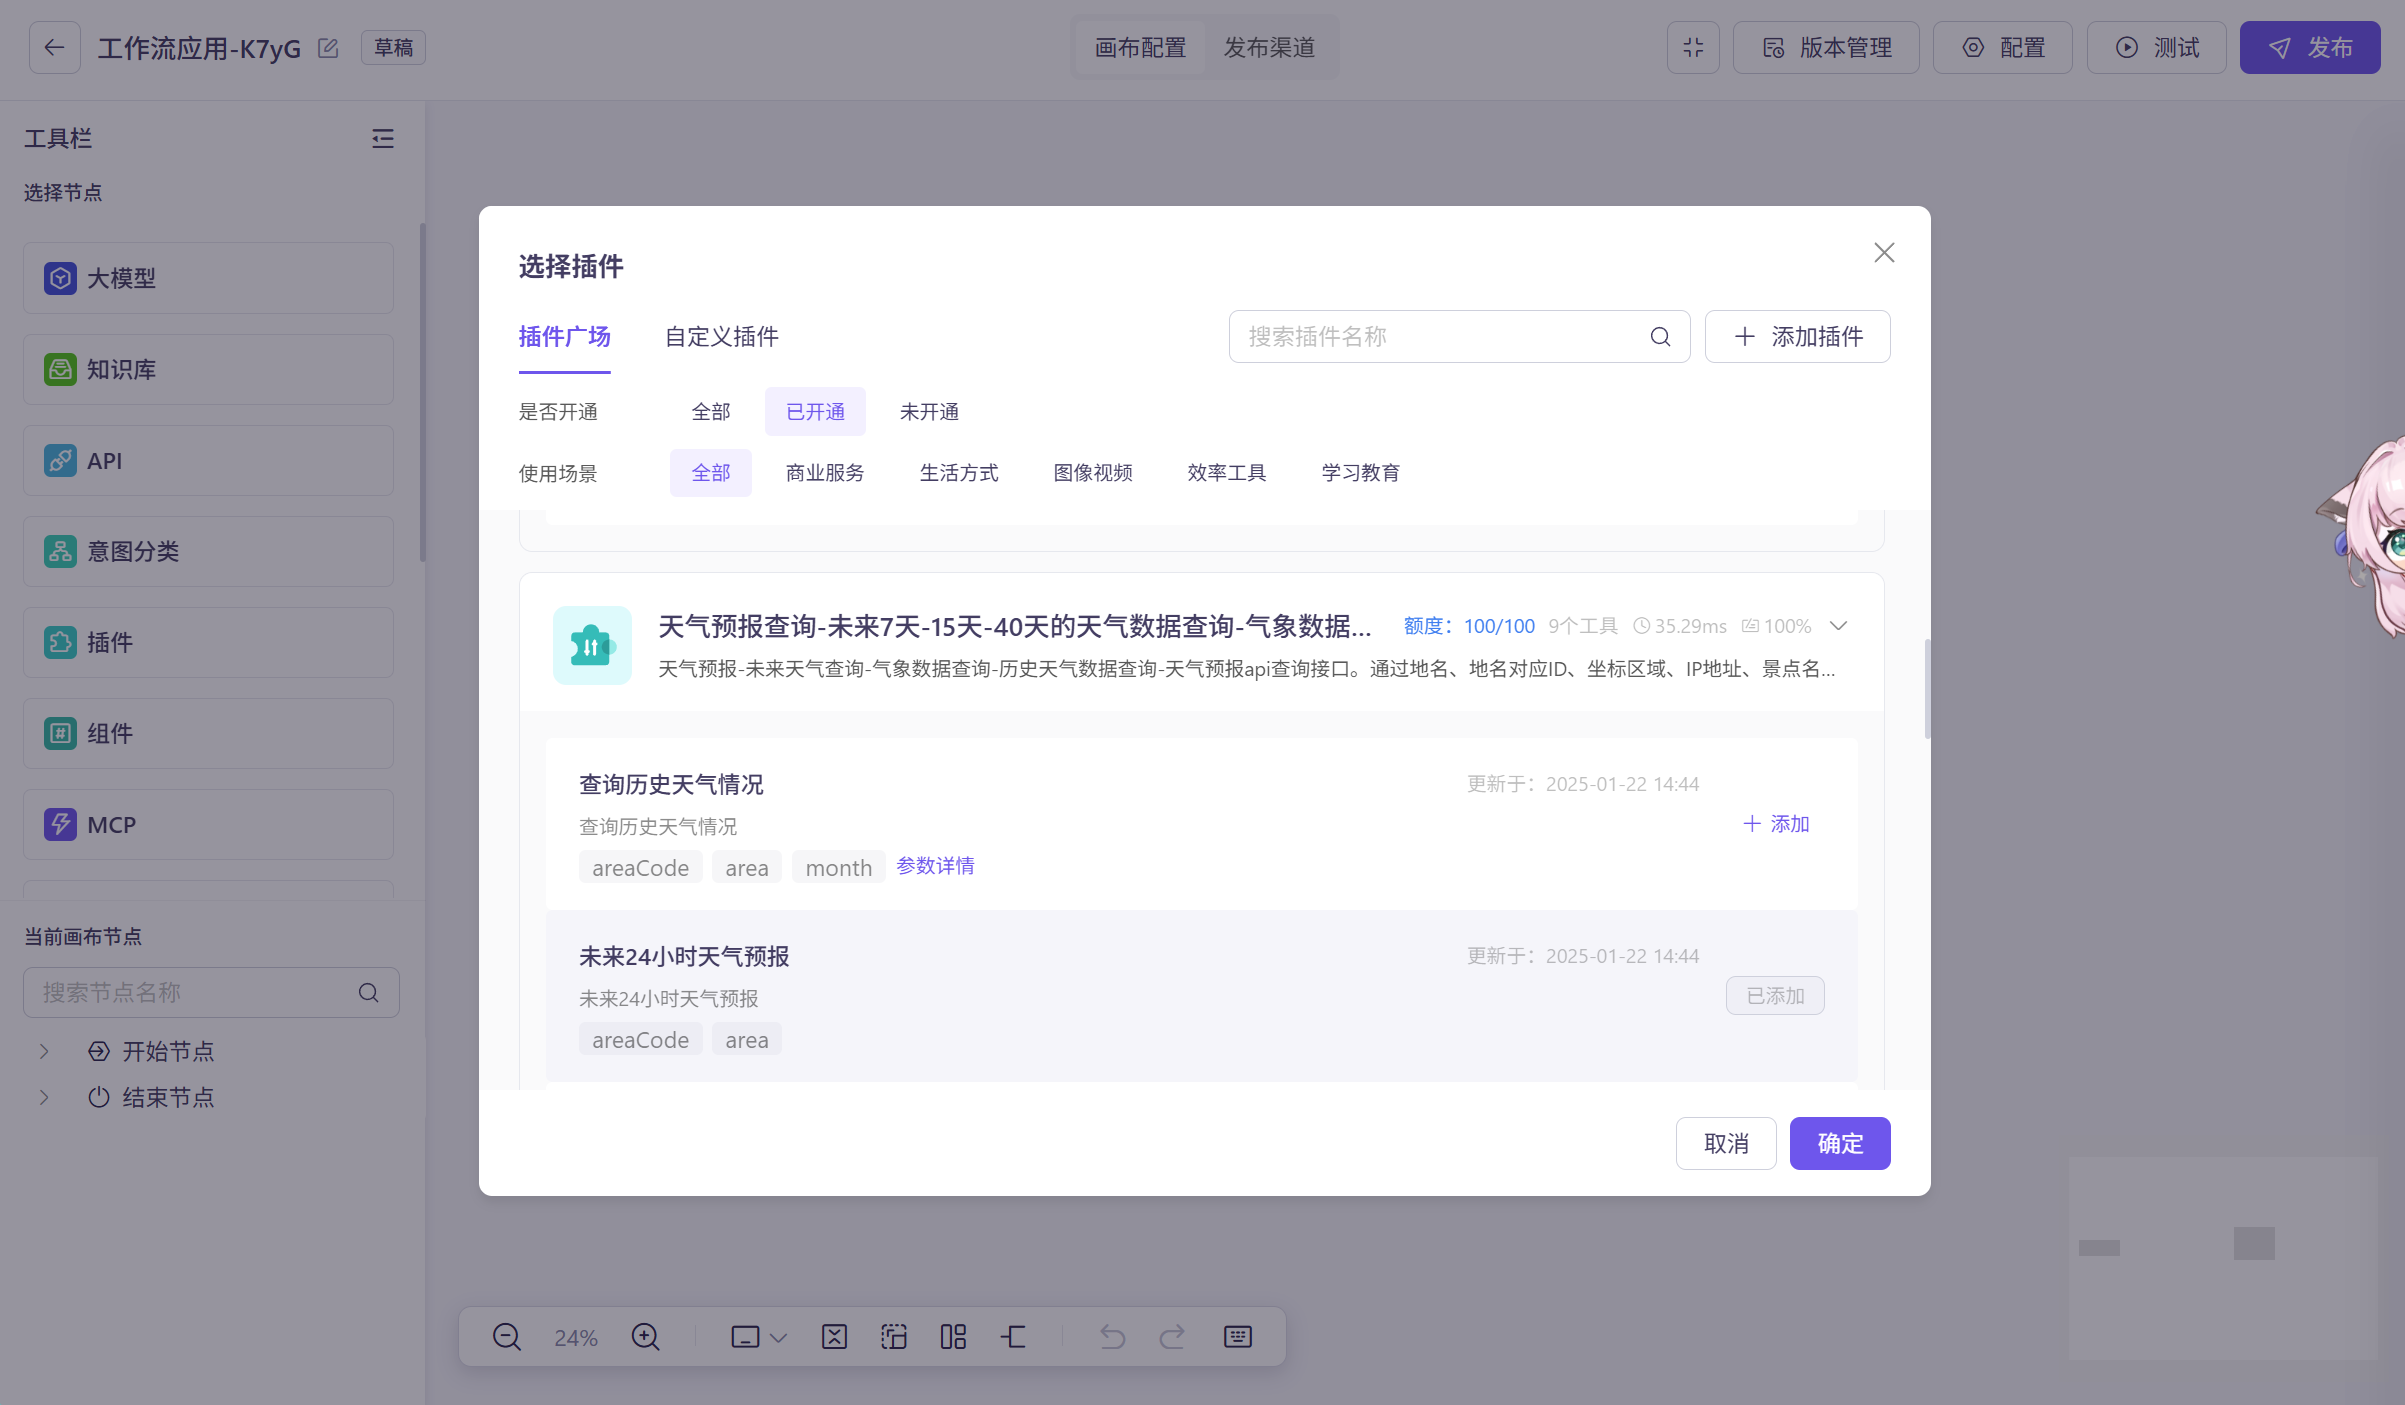Collapse the 工具栏 panel using menu icon

(383, 139)
